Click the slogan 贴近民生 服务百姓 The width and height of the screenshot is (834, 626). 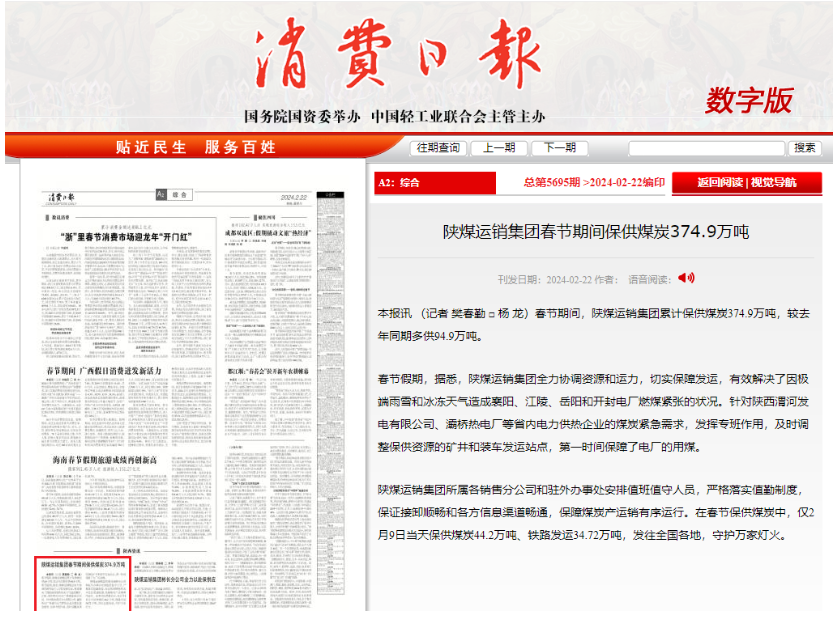pos(196,147)
